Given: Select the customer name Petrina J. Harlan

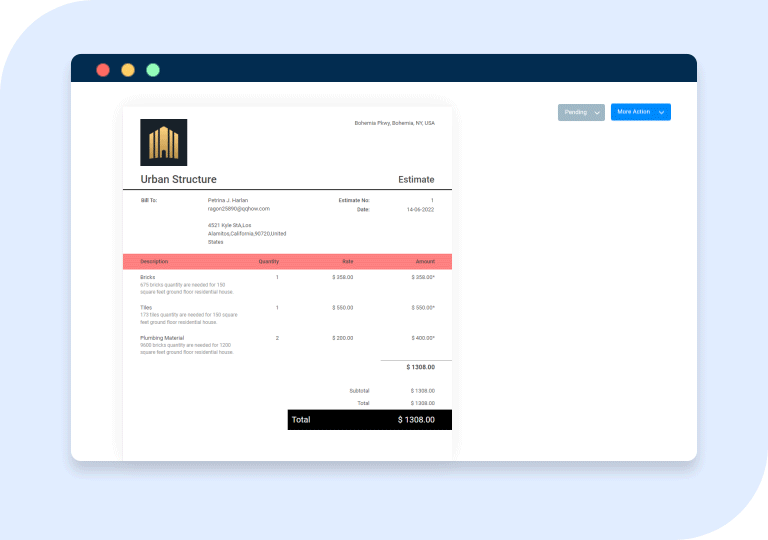Looking at the screenshot, I should point(228,200).
